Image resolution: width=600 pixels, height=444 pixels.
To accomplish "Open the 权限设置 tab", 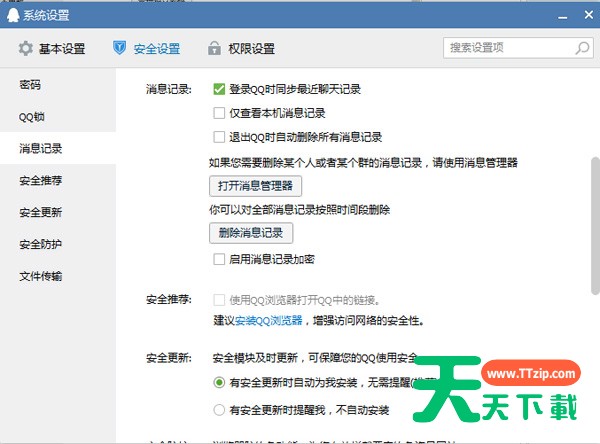I will 241,48.
